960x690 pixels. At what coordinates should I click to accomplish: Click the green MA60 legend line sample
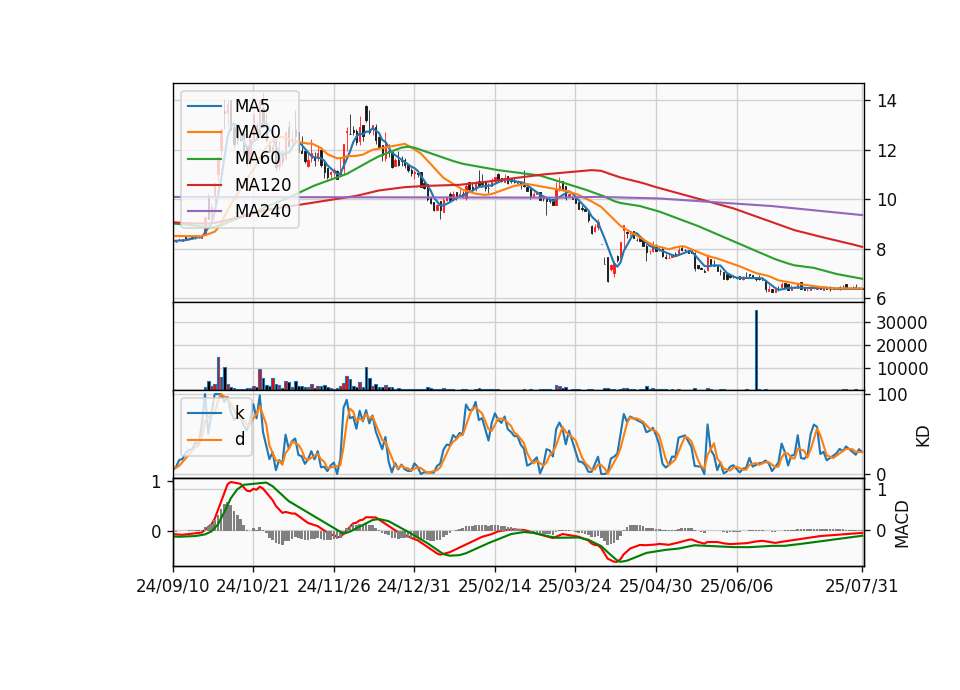[x=204, y=159]
